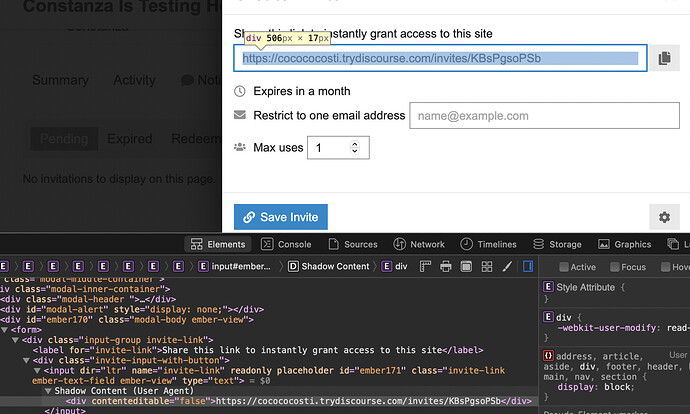Screen dimensions: 690x414
Task: Enable the Hover pseudo-class checkbox
Action: click(666, 267)
